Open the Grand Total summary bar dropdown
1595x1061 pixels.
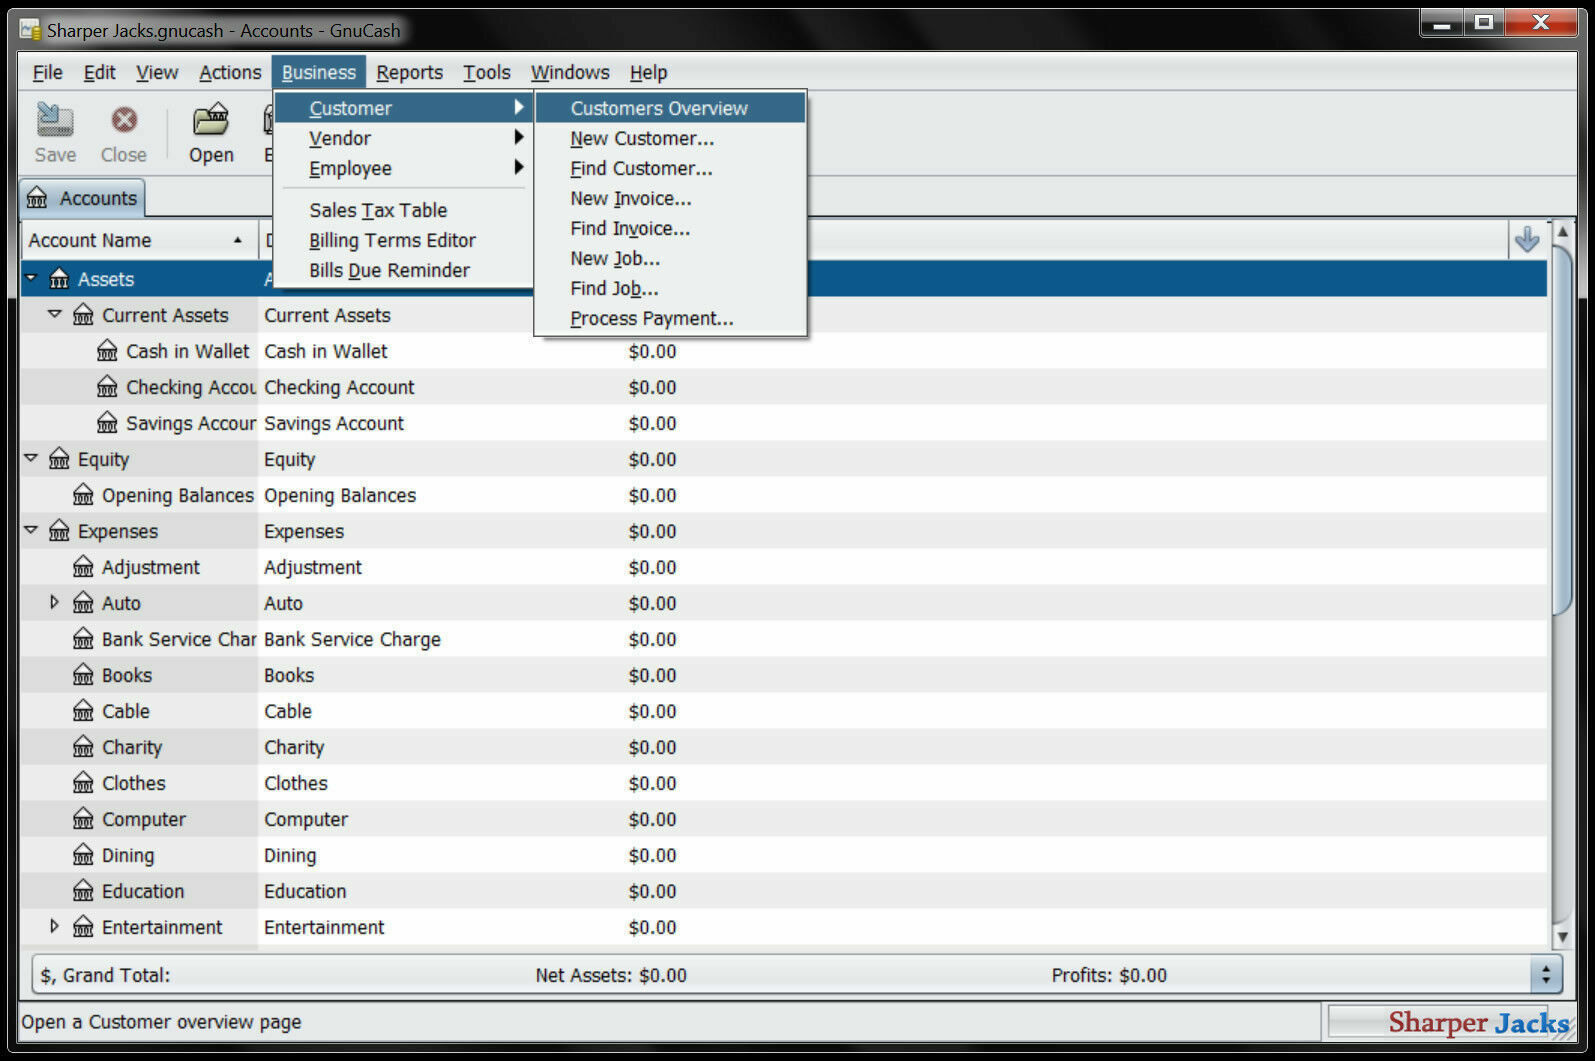(x=1546, y=975)
